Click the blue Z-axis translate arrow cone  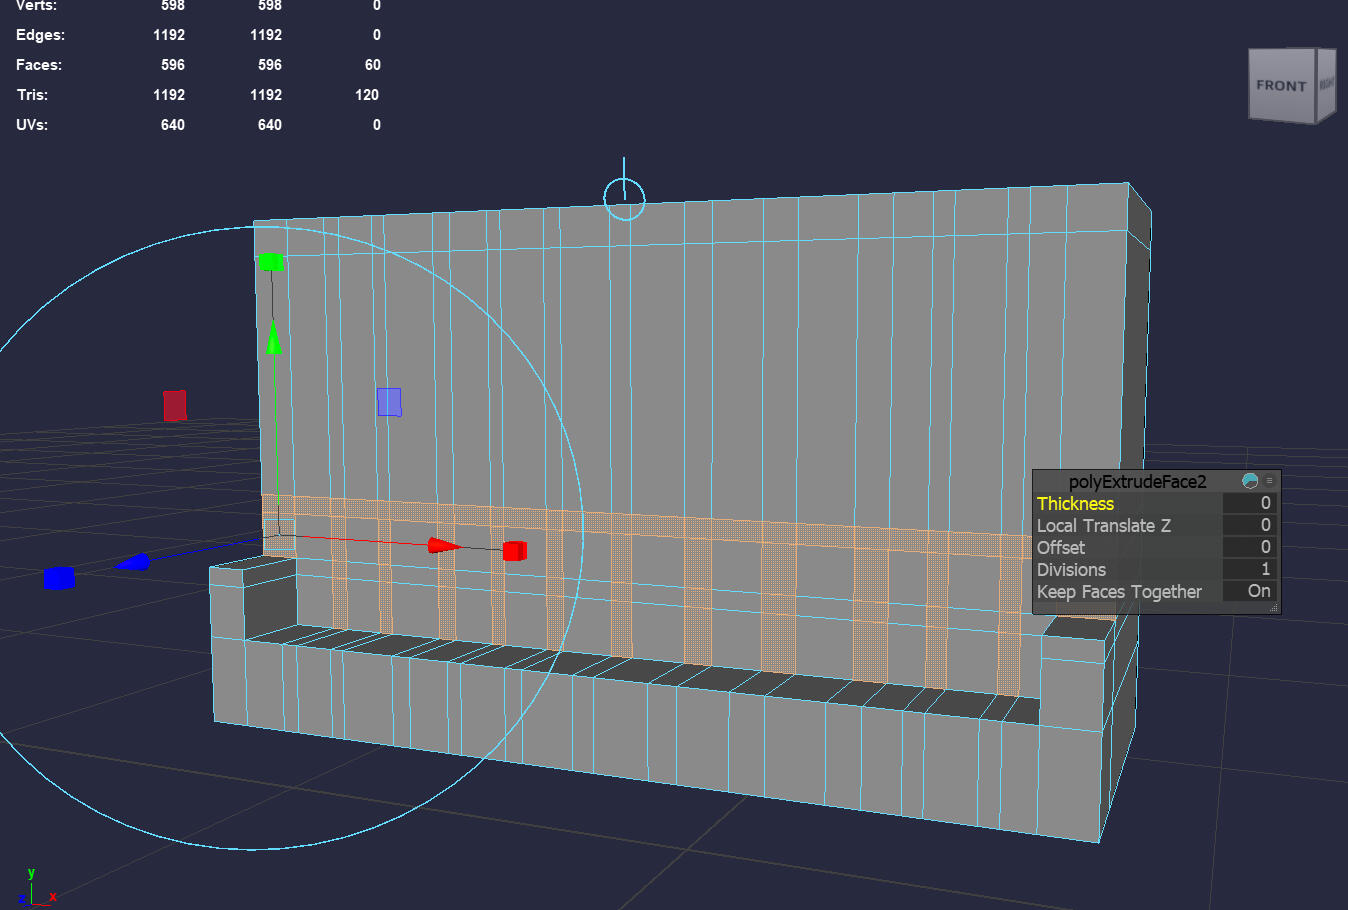point(133,563)
